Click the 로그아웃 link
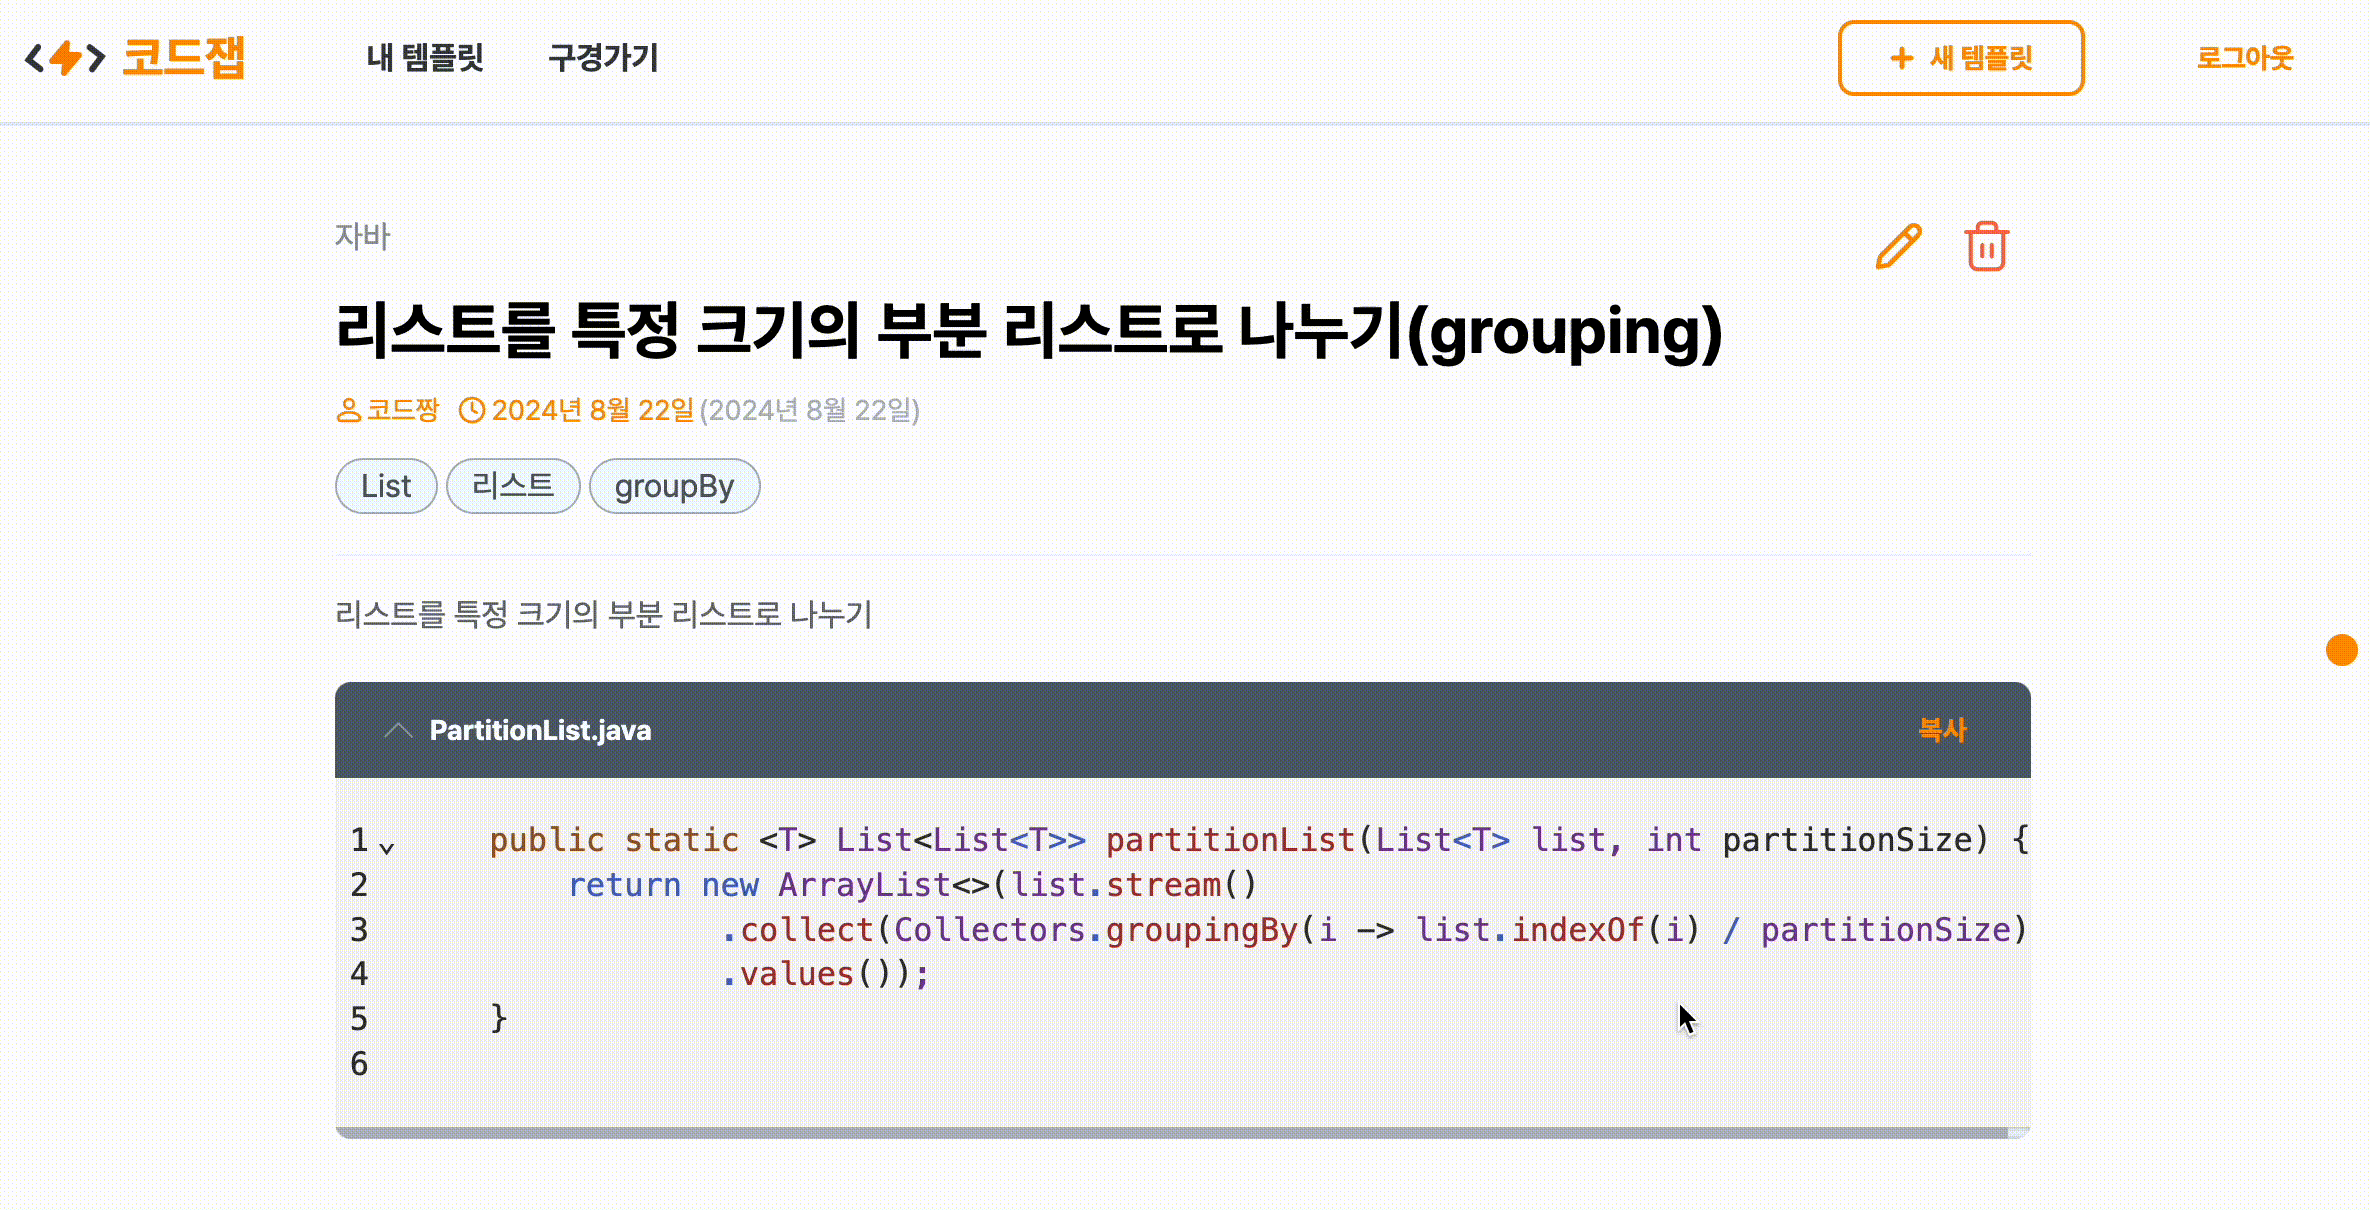Image resolution: width=2370 pixels, height=1210 pixels. (2244, 58)
